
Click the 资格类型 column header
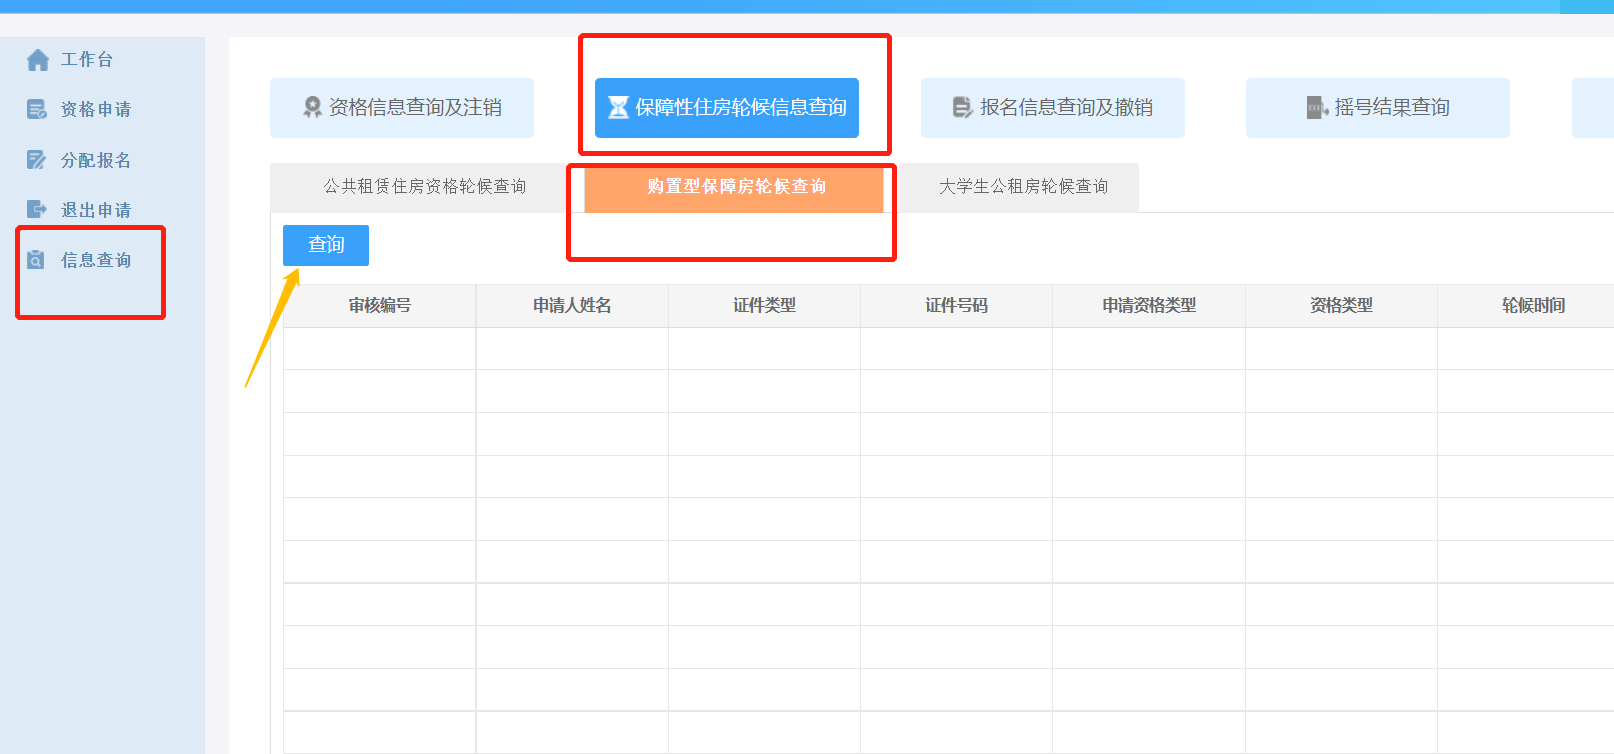pyautogui.click(x=1341, y=306)
